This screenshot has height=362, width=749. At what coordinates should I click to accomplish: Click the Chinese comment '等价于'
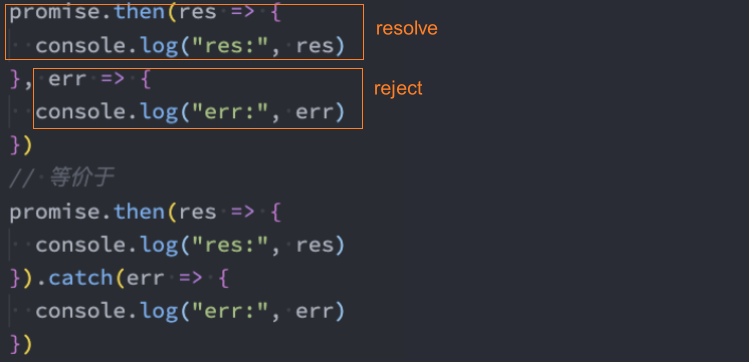tap(82, 178)
